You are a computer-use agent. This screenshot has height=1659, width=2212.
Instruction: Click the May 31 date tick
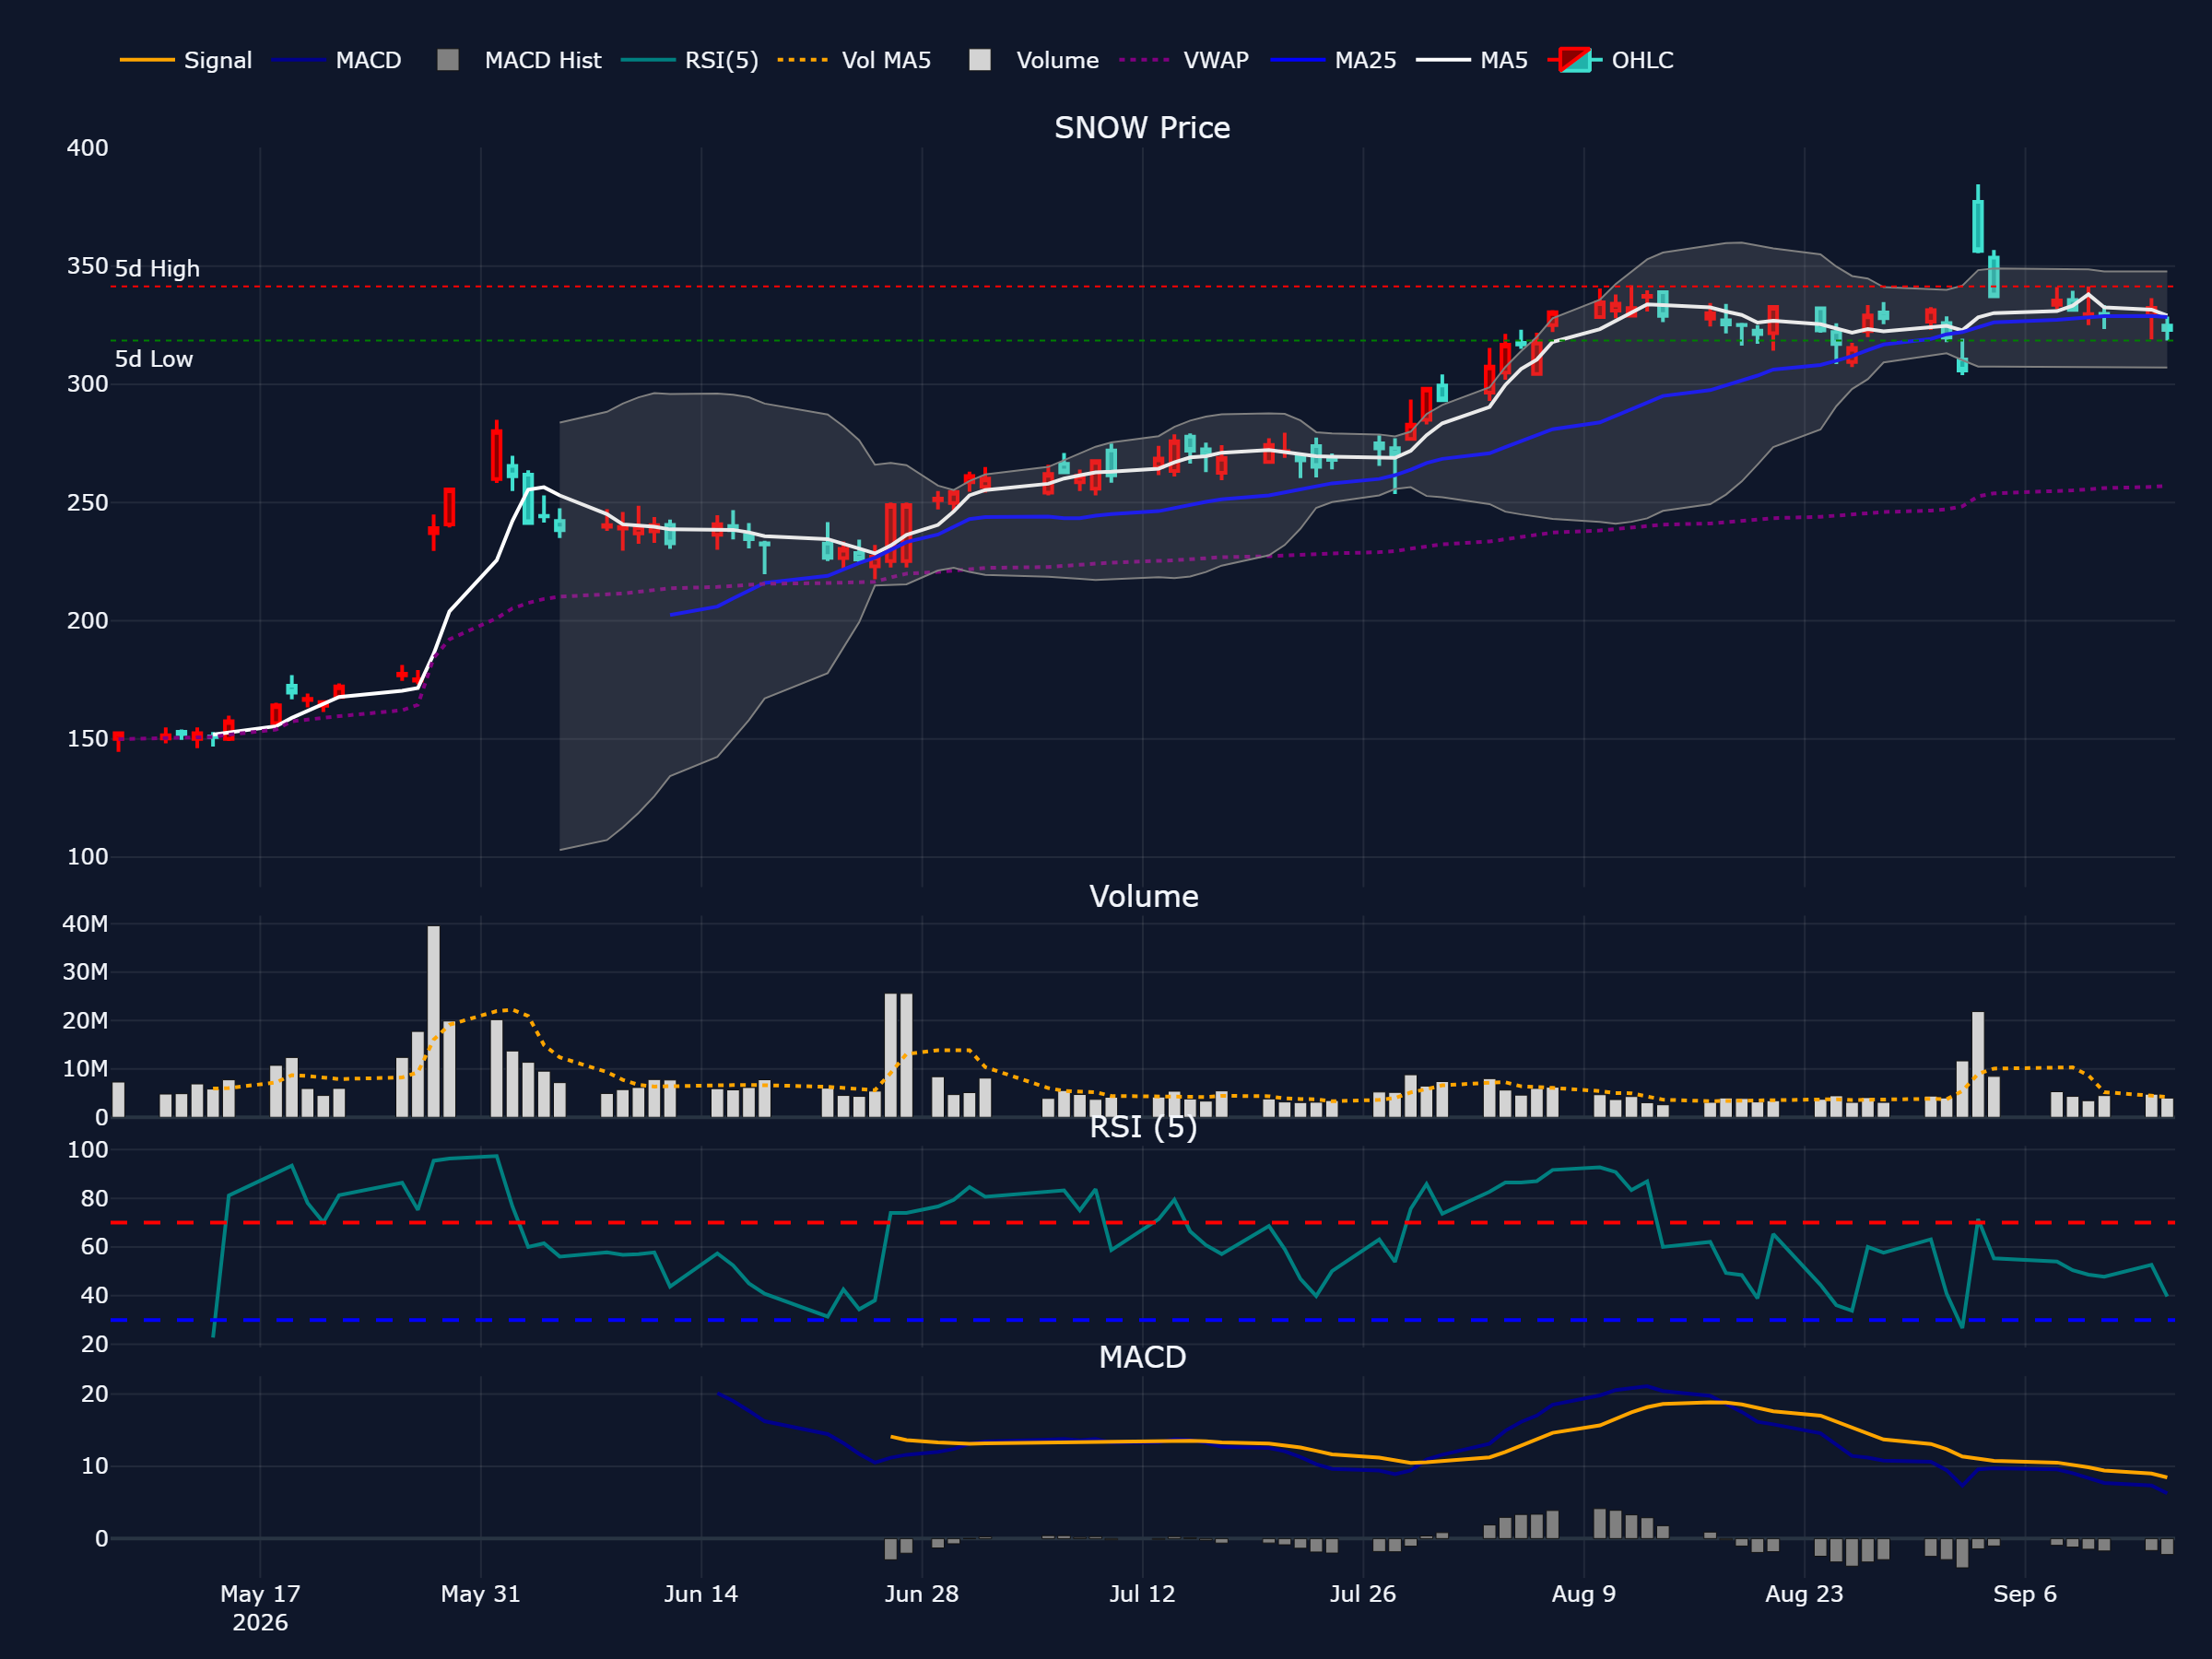click(x=481, y=1594)
